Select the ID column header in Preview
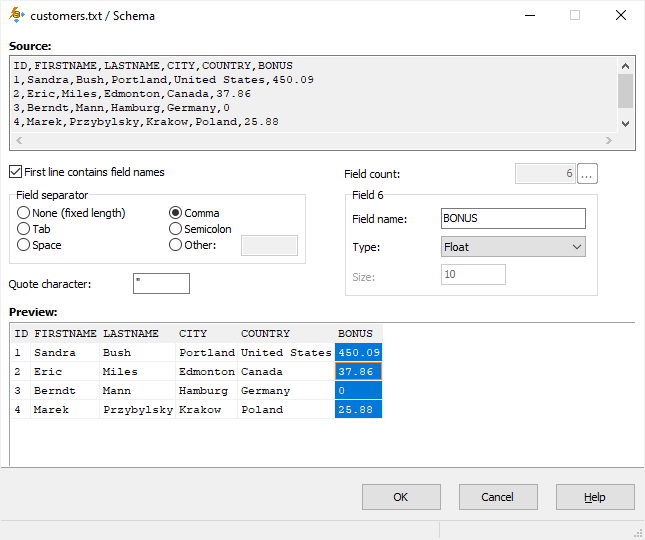This screenshot has width=645, height=540. tap(21, 334)
